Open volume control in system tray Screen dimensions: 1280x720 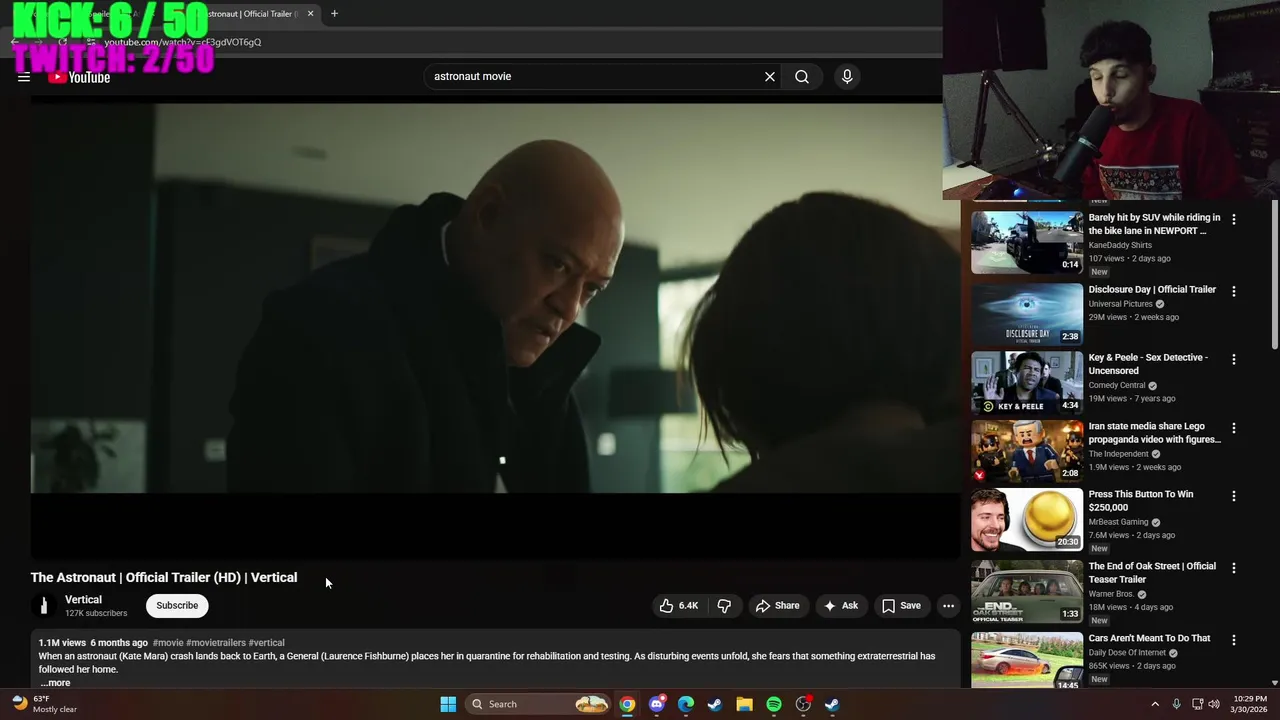[x=1215, y=704]
